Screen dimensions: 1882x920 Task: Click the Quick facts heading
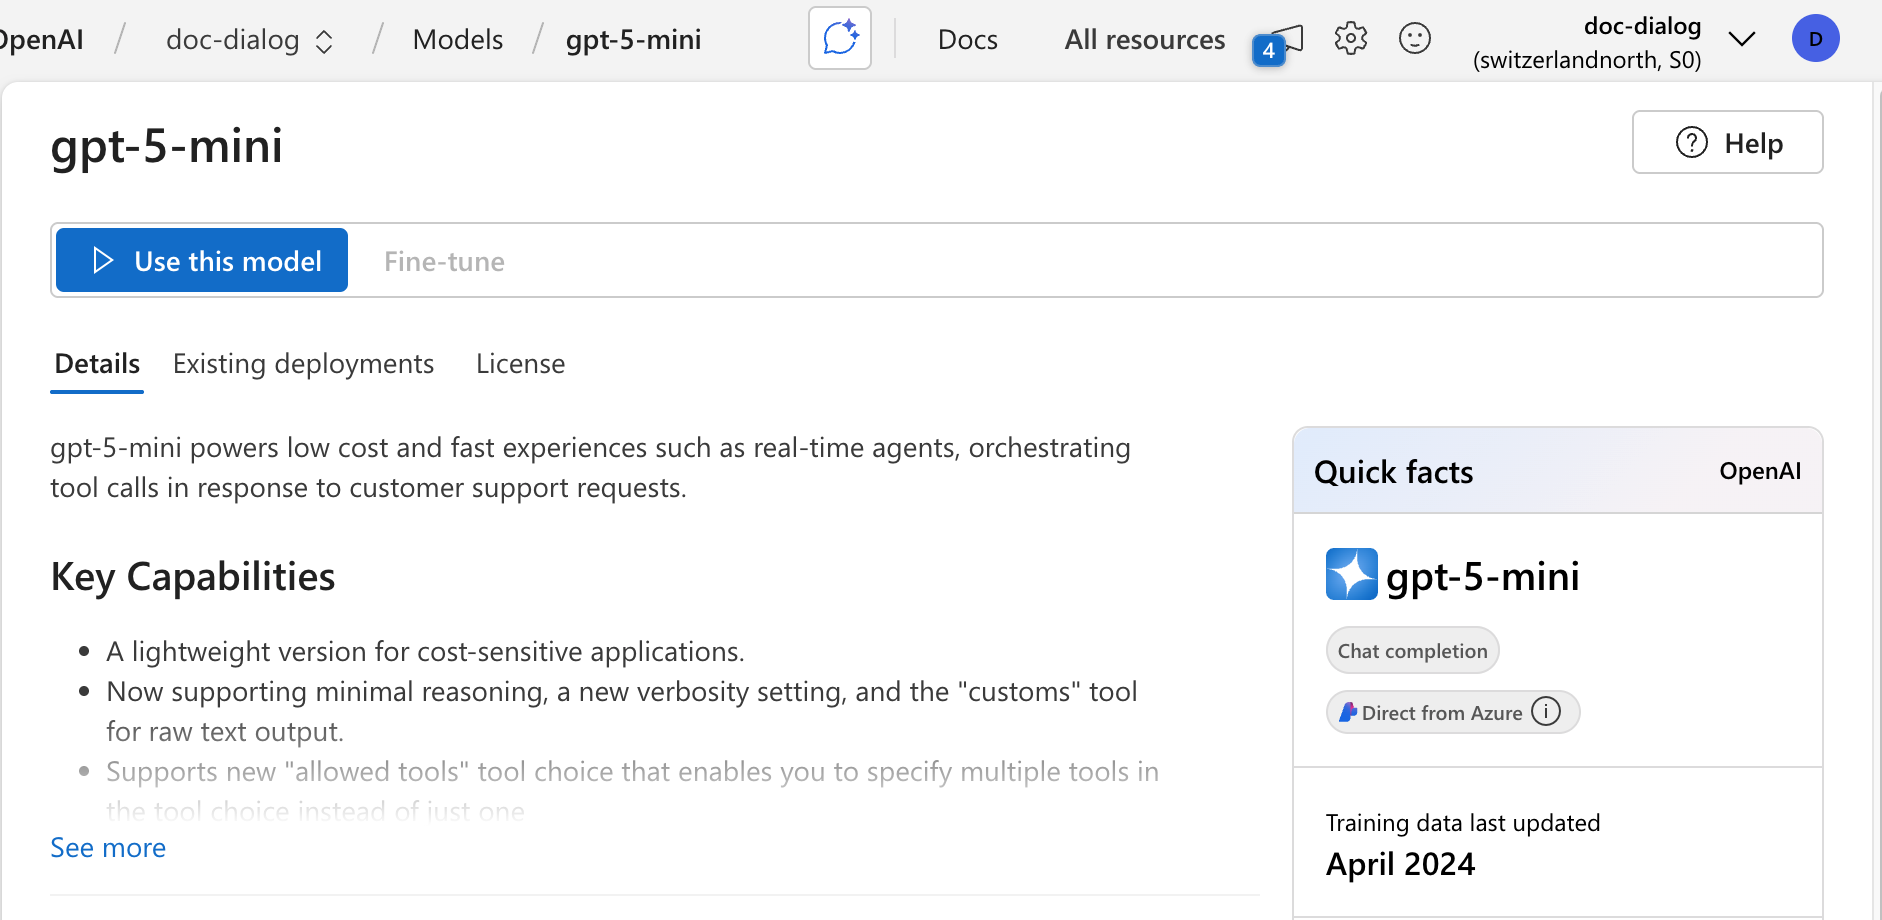click(x=1393, y=472)
